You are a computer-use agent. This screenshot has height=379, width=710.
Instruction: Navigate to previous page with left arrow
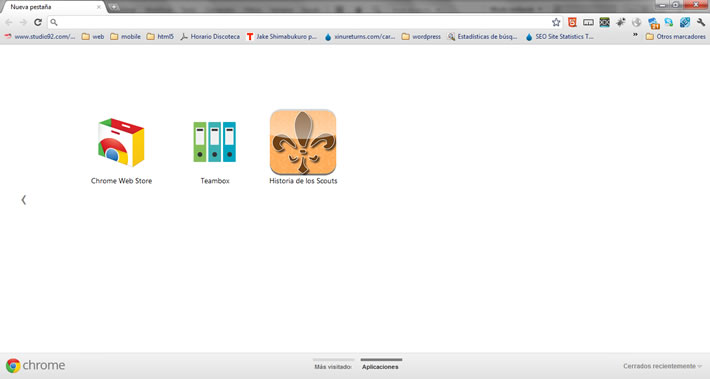click(24, 200)
